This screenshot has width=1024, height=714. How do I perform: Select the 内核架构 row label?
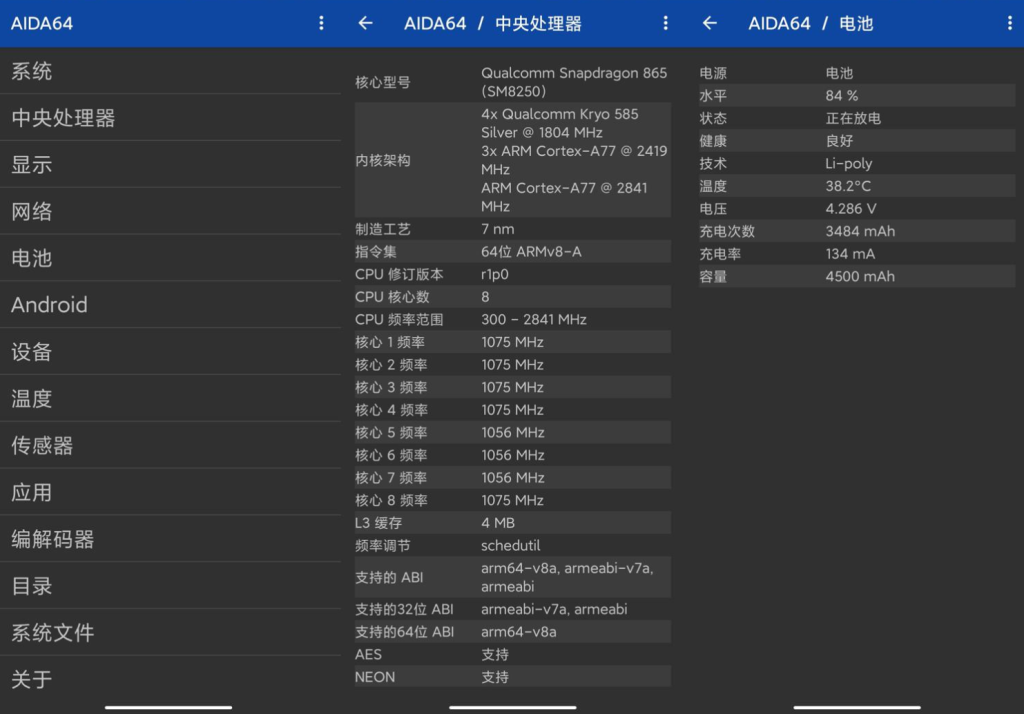[x=383, y=161]
